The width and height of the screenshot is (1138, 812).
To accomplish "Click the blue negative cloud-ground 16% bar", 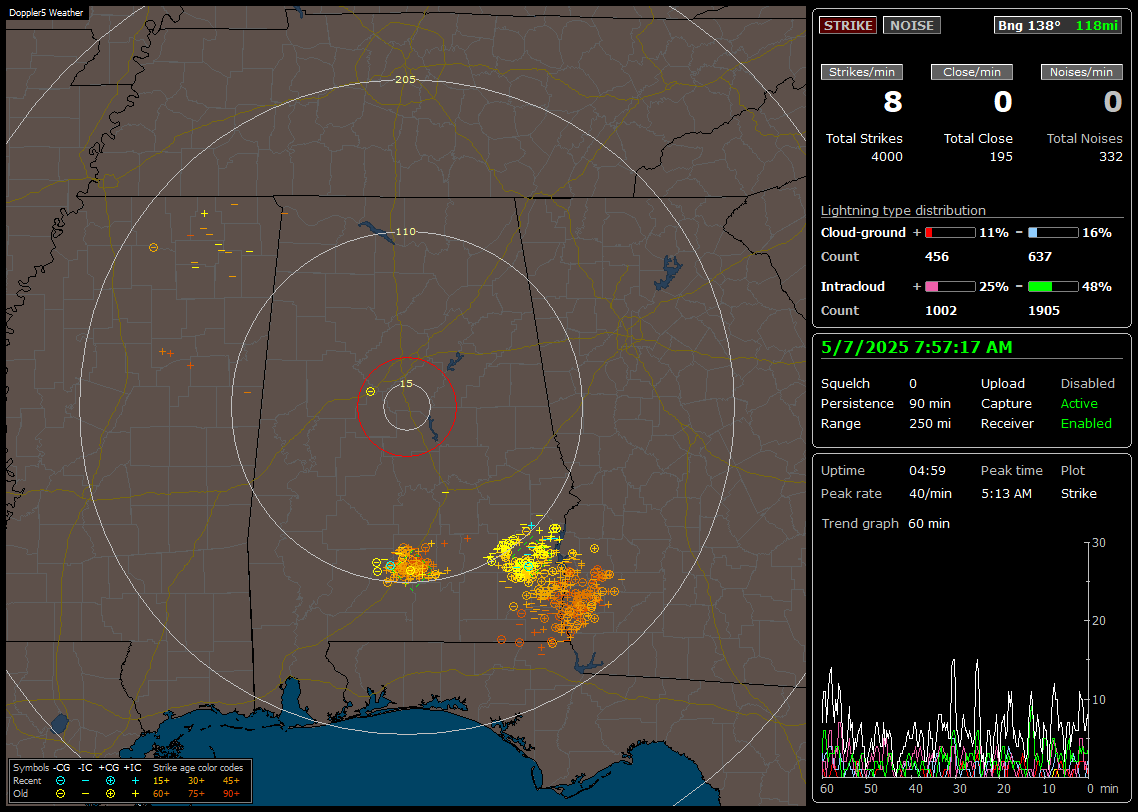I will click(x=1053, y=233).
